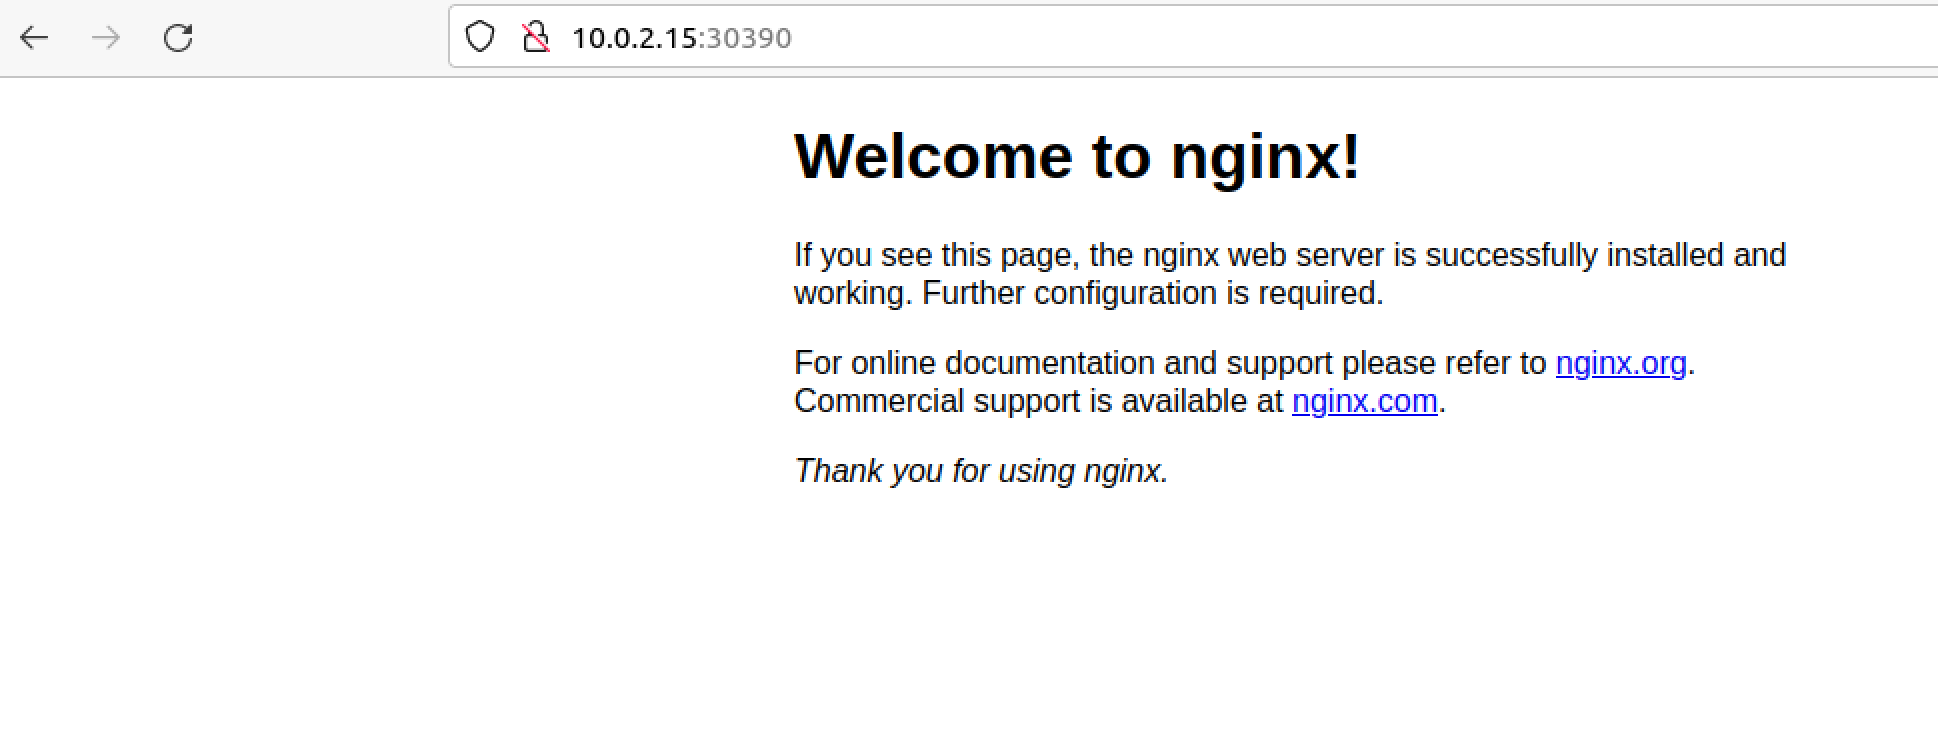The height and width of the screenshot is (730, 1938).
Task: Click the "Commercial support is available at" text
Action: [x=1038, y=400]
